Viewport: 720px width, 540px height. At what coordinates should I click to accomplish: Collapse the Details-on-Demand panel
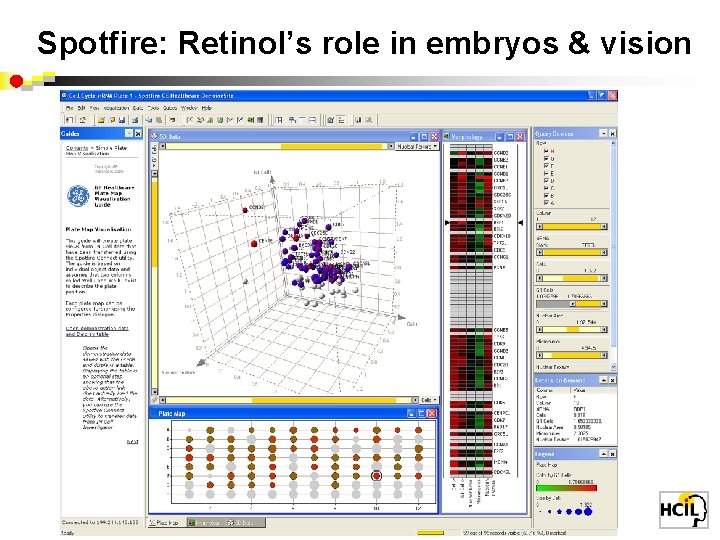tap(604, 380)
